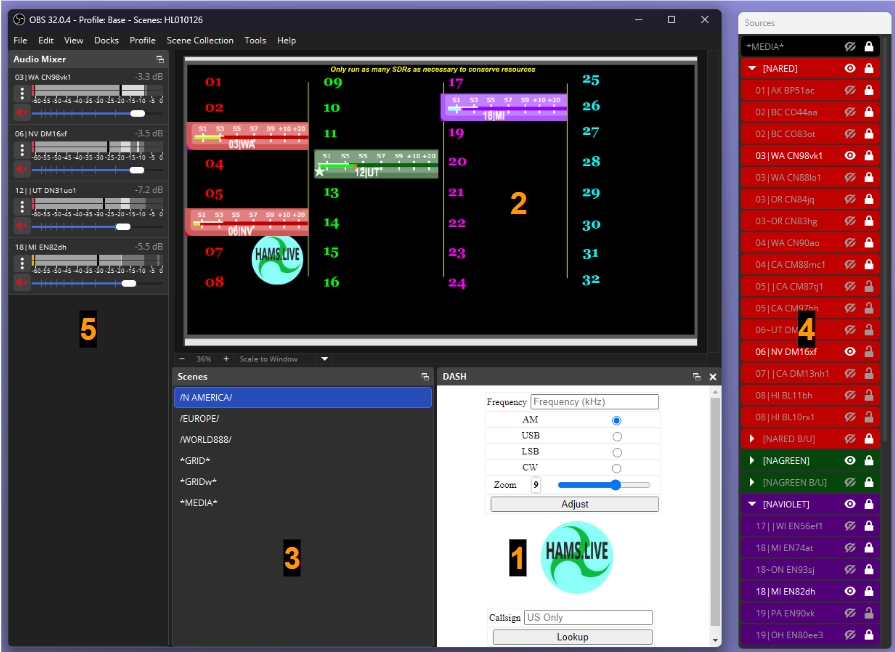Expand the [NAGREEN] source group
The image size is (895, 652).
coord(752,461)
